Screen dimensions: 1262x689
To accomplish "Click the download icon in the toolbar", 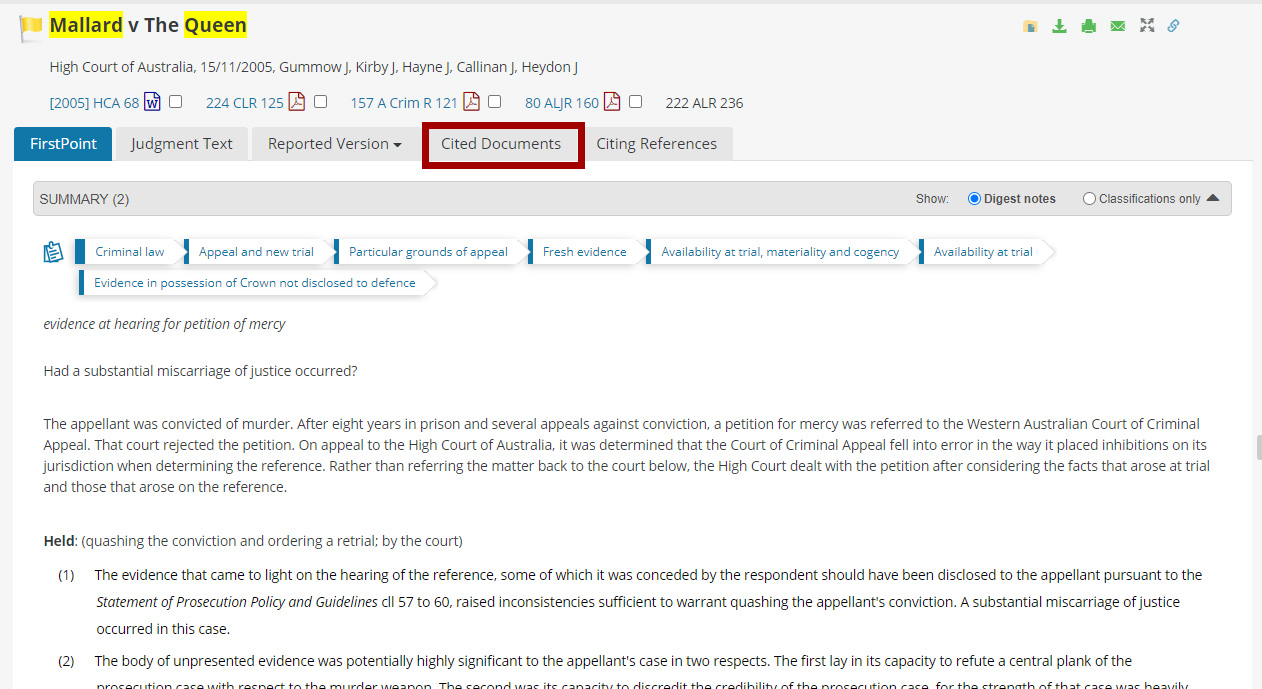I will (1059, 25).
